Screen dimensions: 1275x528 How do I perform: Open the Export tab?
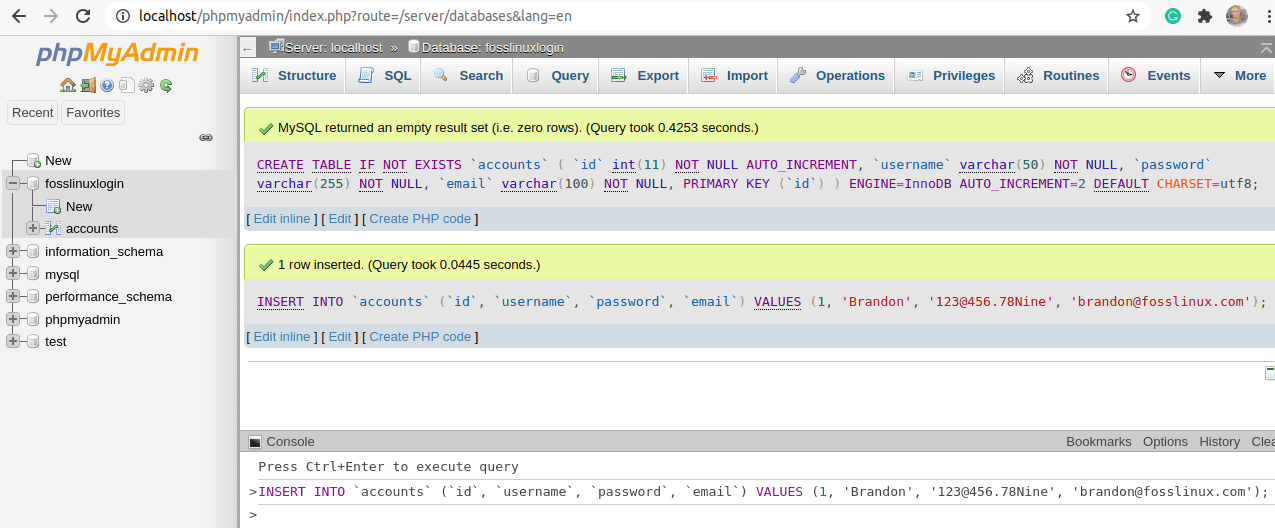pos(644,76)
